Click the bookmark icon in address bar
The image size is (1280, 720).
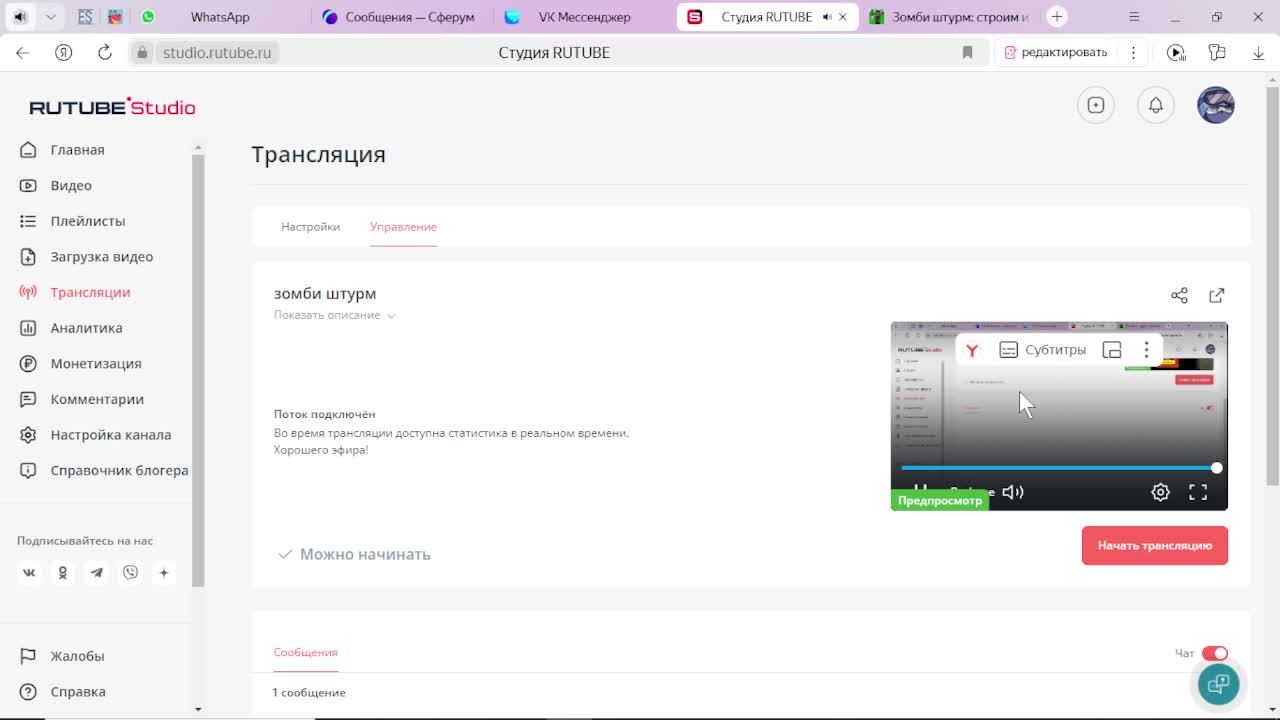coord(967,53)
